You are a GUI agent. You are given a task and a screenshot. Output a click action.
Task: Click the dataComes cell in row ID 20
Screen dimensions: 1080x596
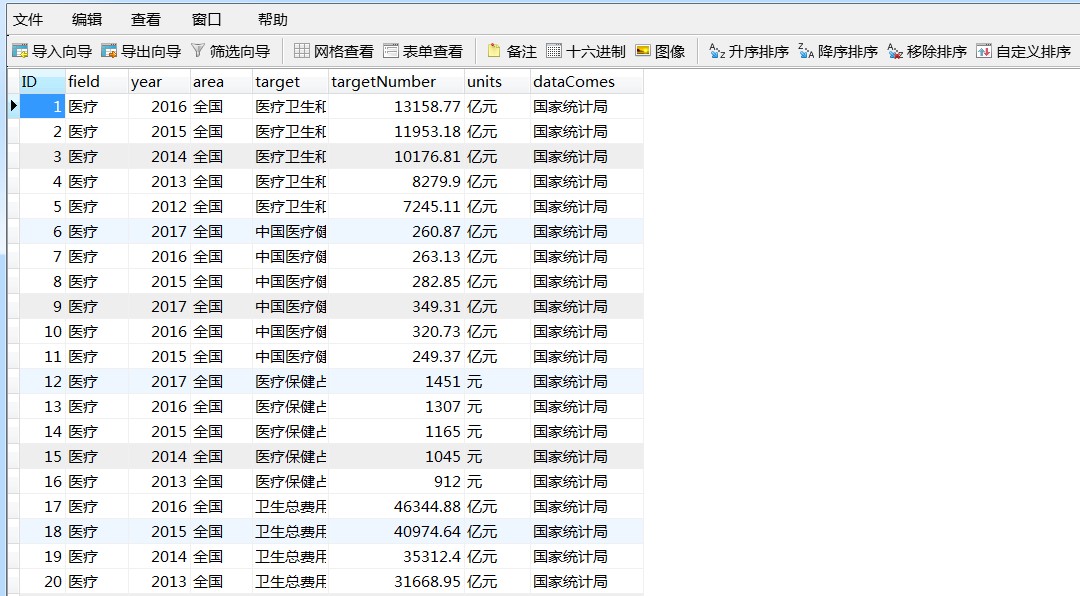(586, 581)
